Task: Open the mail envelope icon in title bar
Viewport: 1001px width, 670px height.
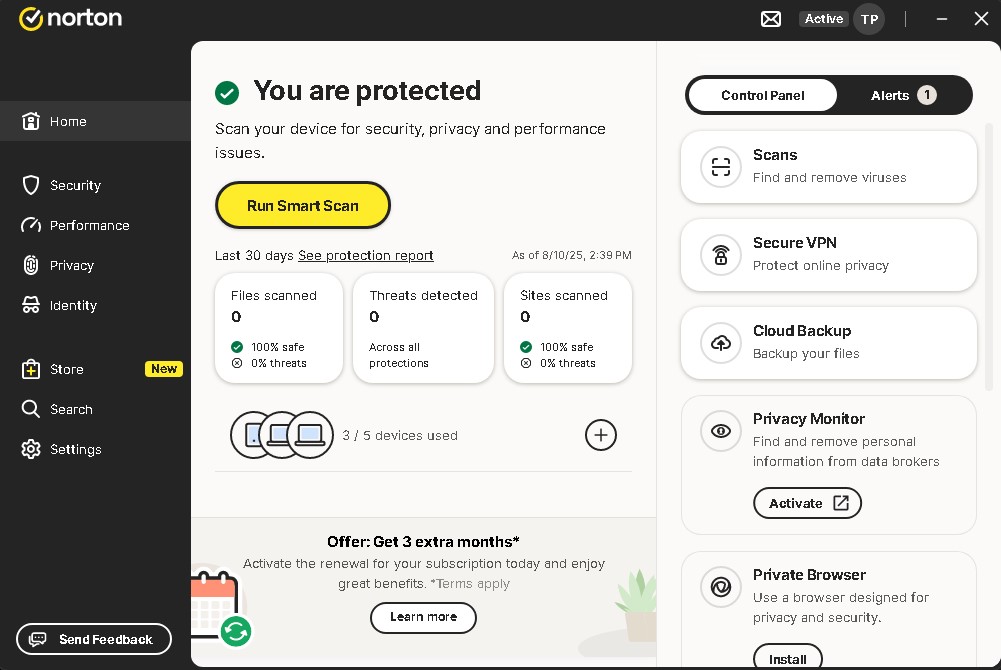Action: (771, 19)
